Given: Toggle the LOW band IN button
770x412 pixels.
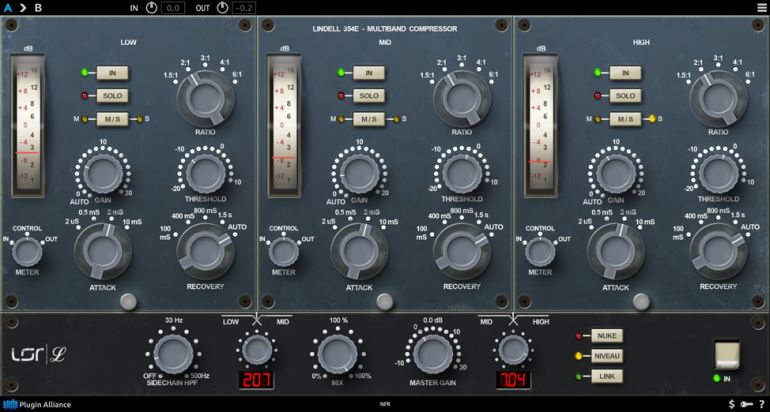Looking at the screenshot, I should 112,72.
